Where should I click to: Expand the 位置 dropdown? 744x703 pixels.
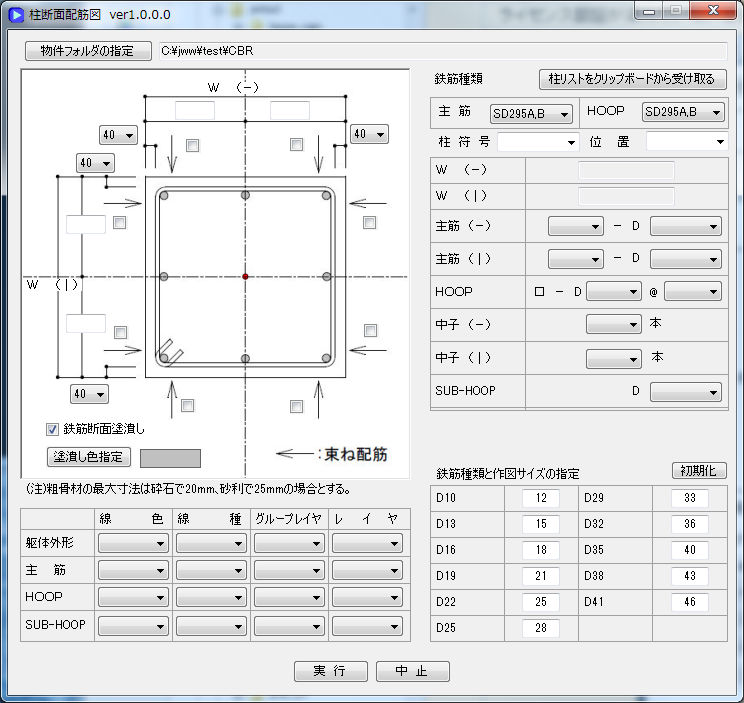tap(686, 142)
